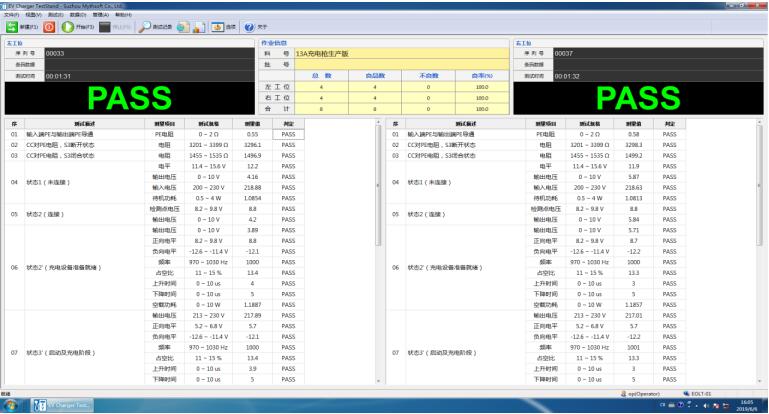Open the chart report icon in toolbar
The image size is (769, 414).
pyautogui.click(x=200, y=26)
